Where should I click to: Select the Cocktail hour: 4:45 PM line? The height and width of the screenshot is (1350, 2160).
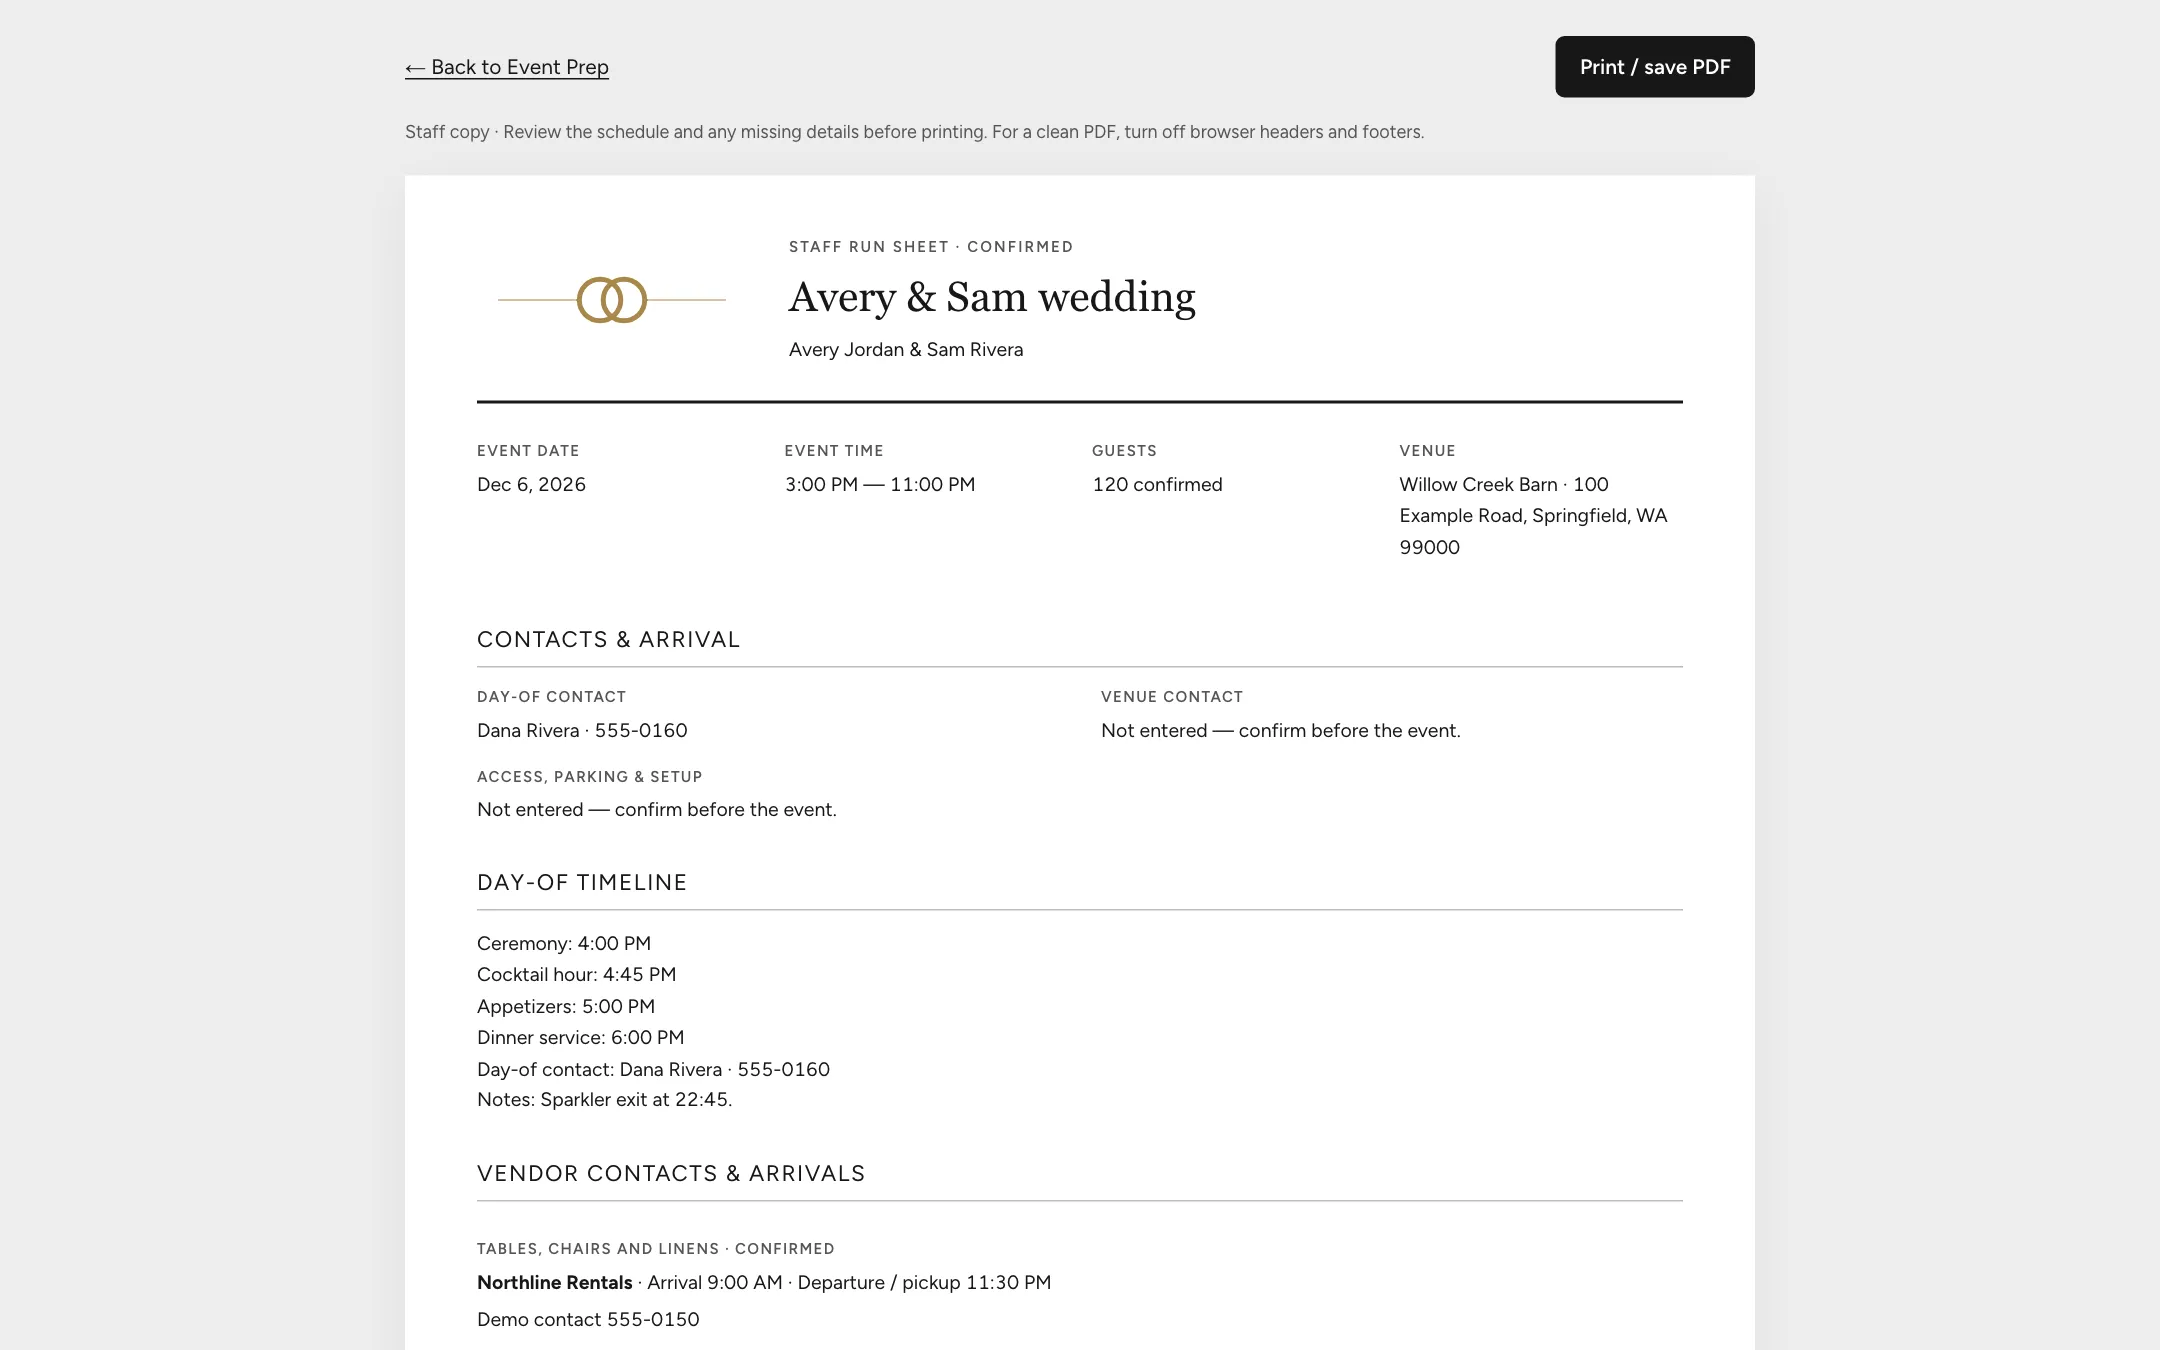pyautogui.click(x=577, y=975)
